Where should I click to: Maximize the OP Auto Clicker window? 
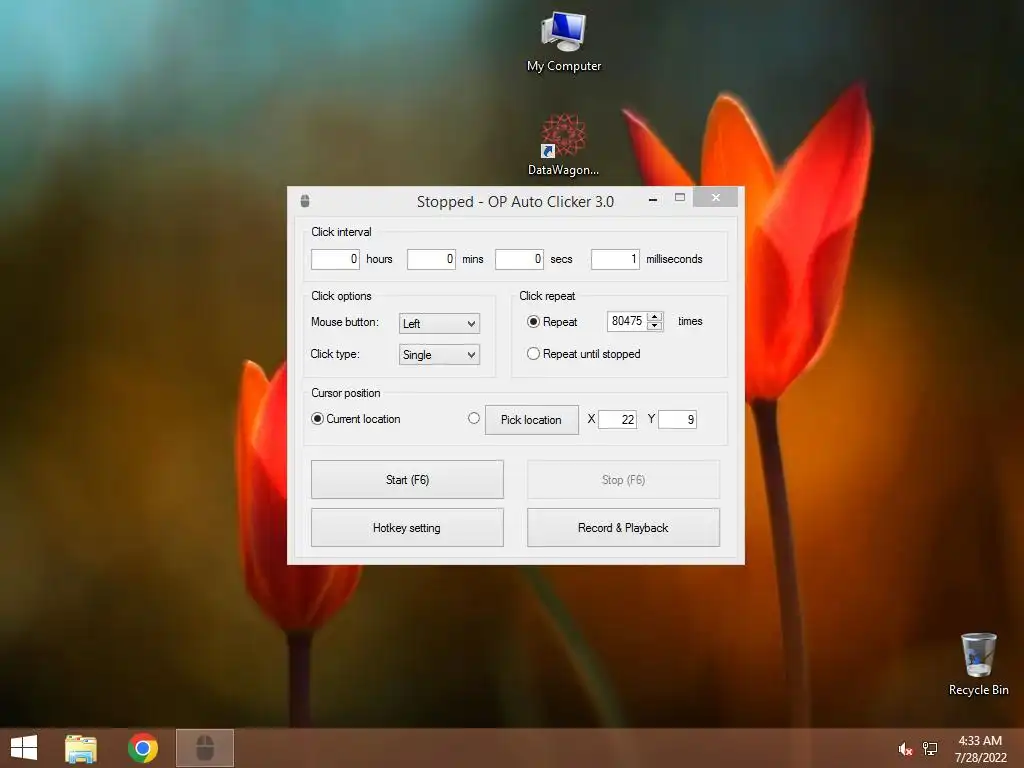[x=680, y=198]
